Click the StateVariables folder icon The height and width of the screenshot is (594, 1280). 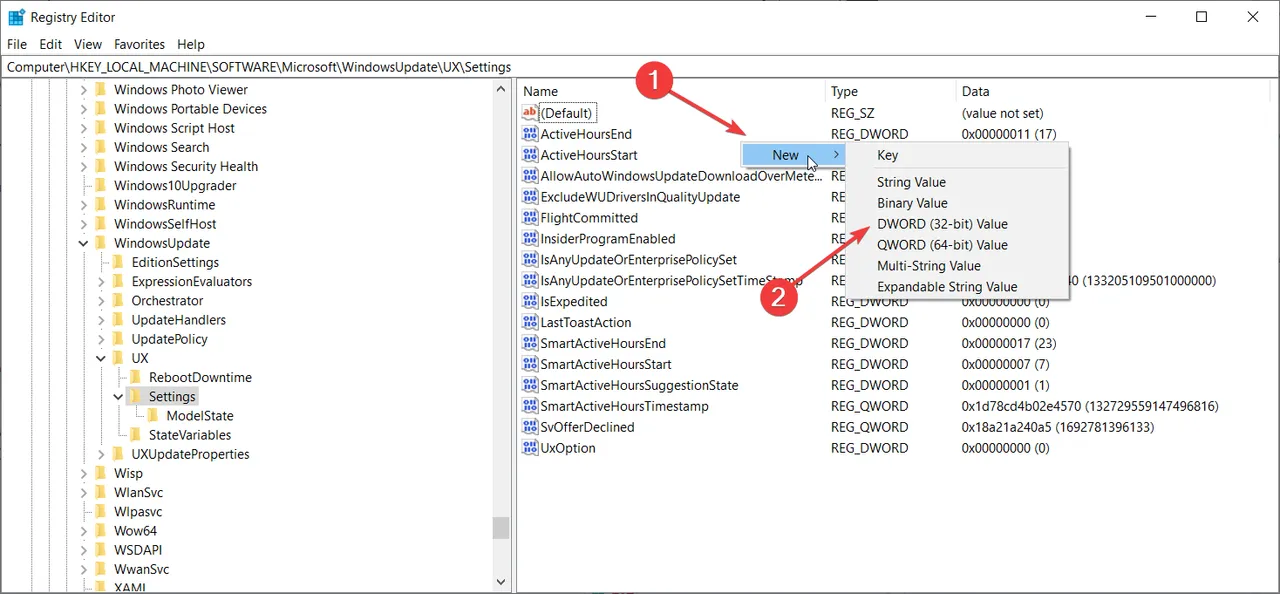pos(135,435)
